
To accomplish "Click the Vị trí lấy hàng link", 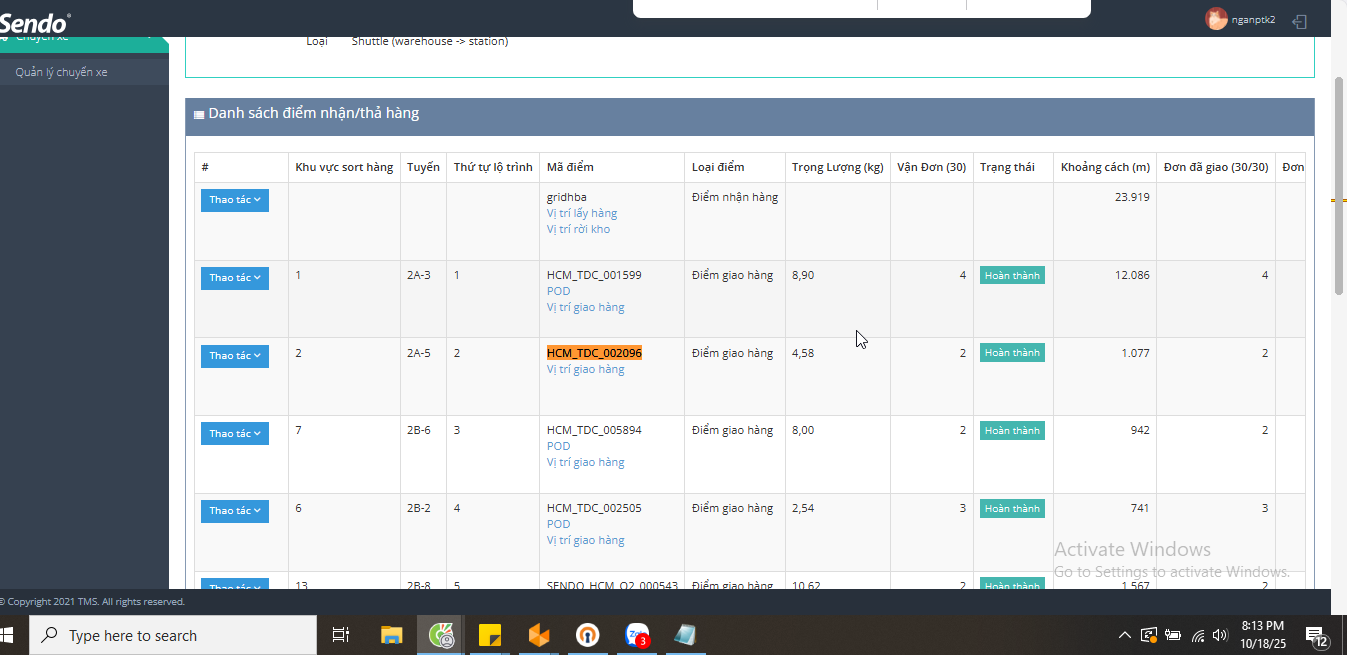I will click(582, 213).
